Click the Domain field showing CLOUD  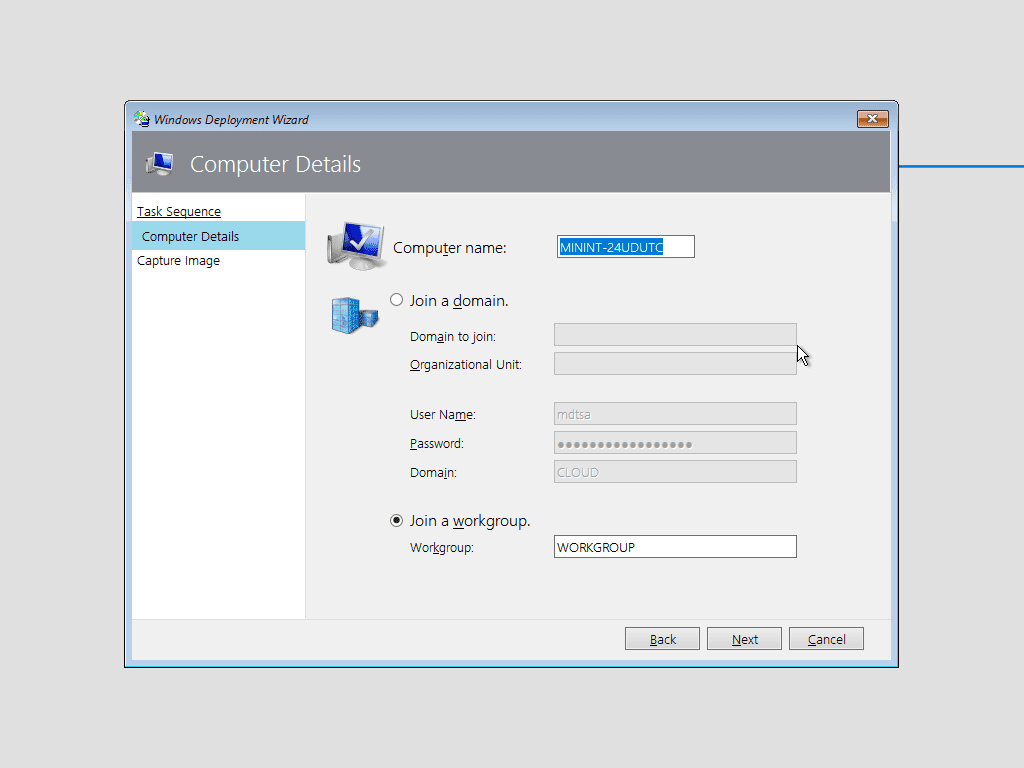tap(675, 471)
